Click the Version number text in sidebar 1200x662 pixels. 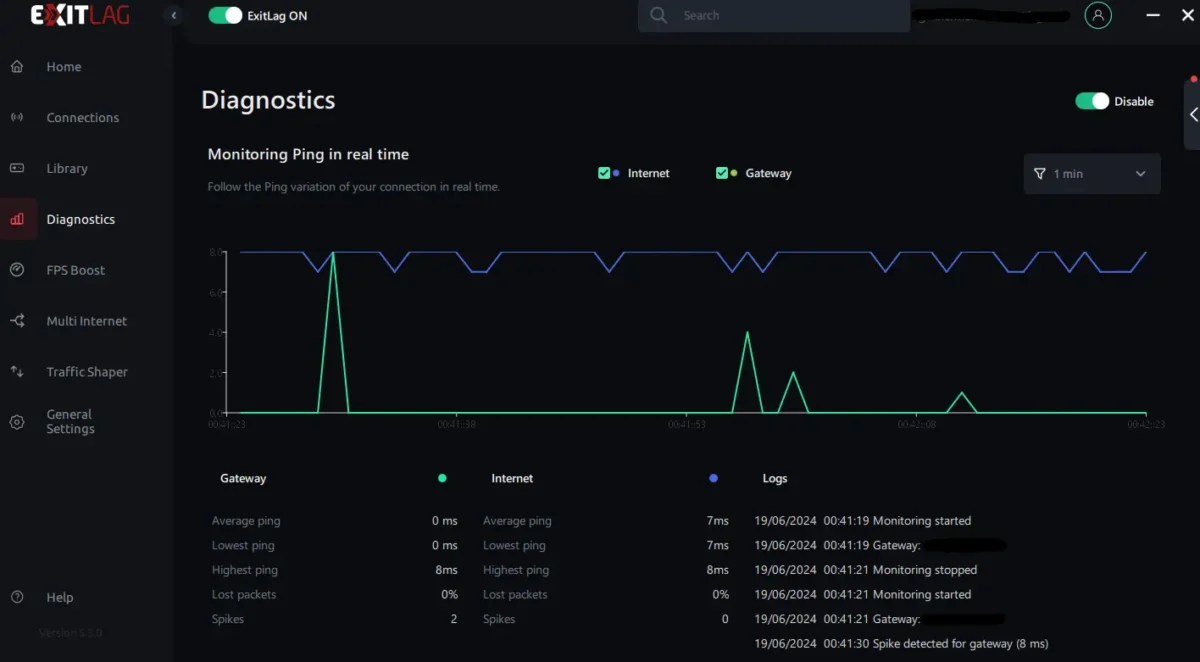[x=71, y=633]
